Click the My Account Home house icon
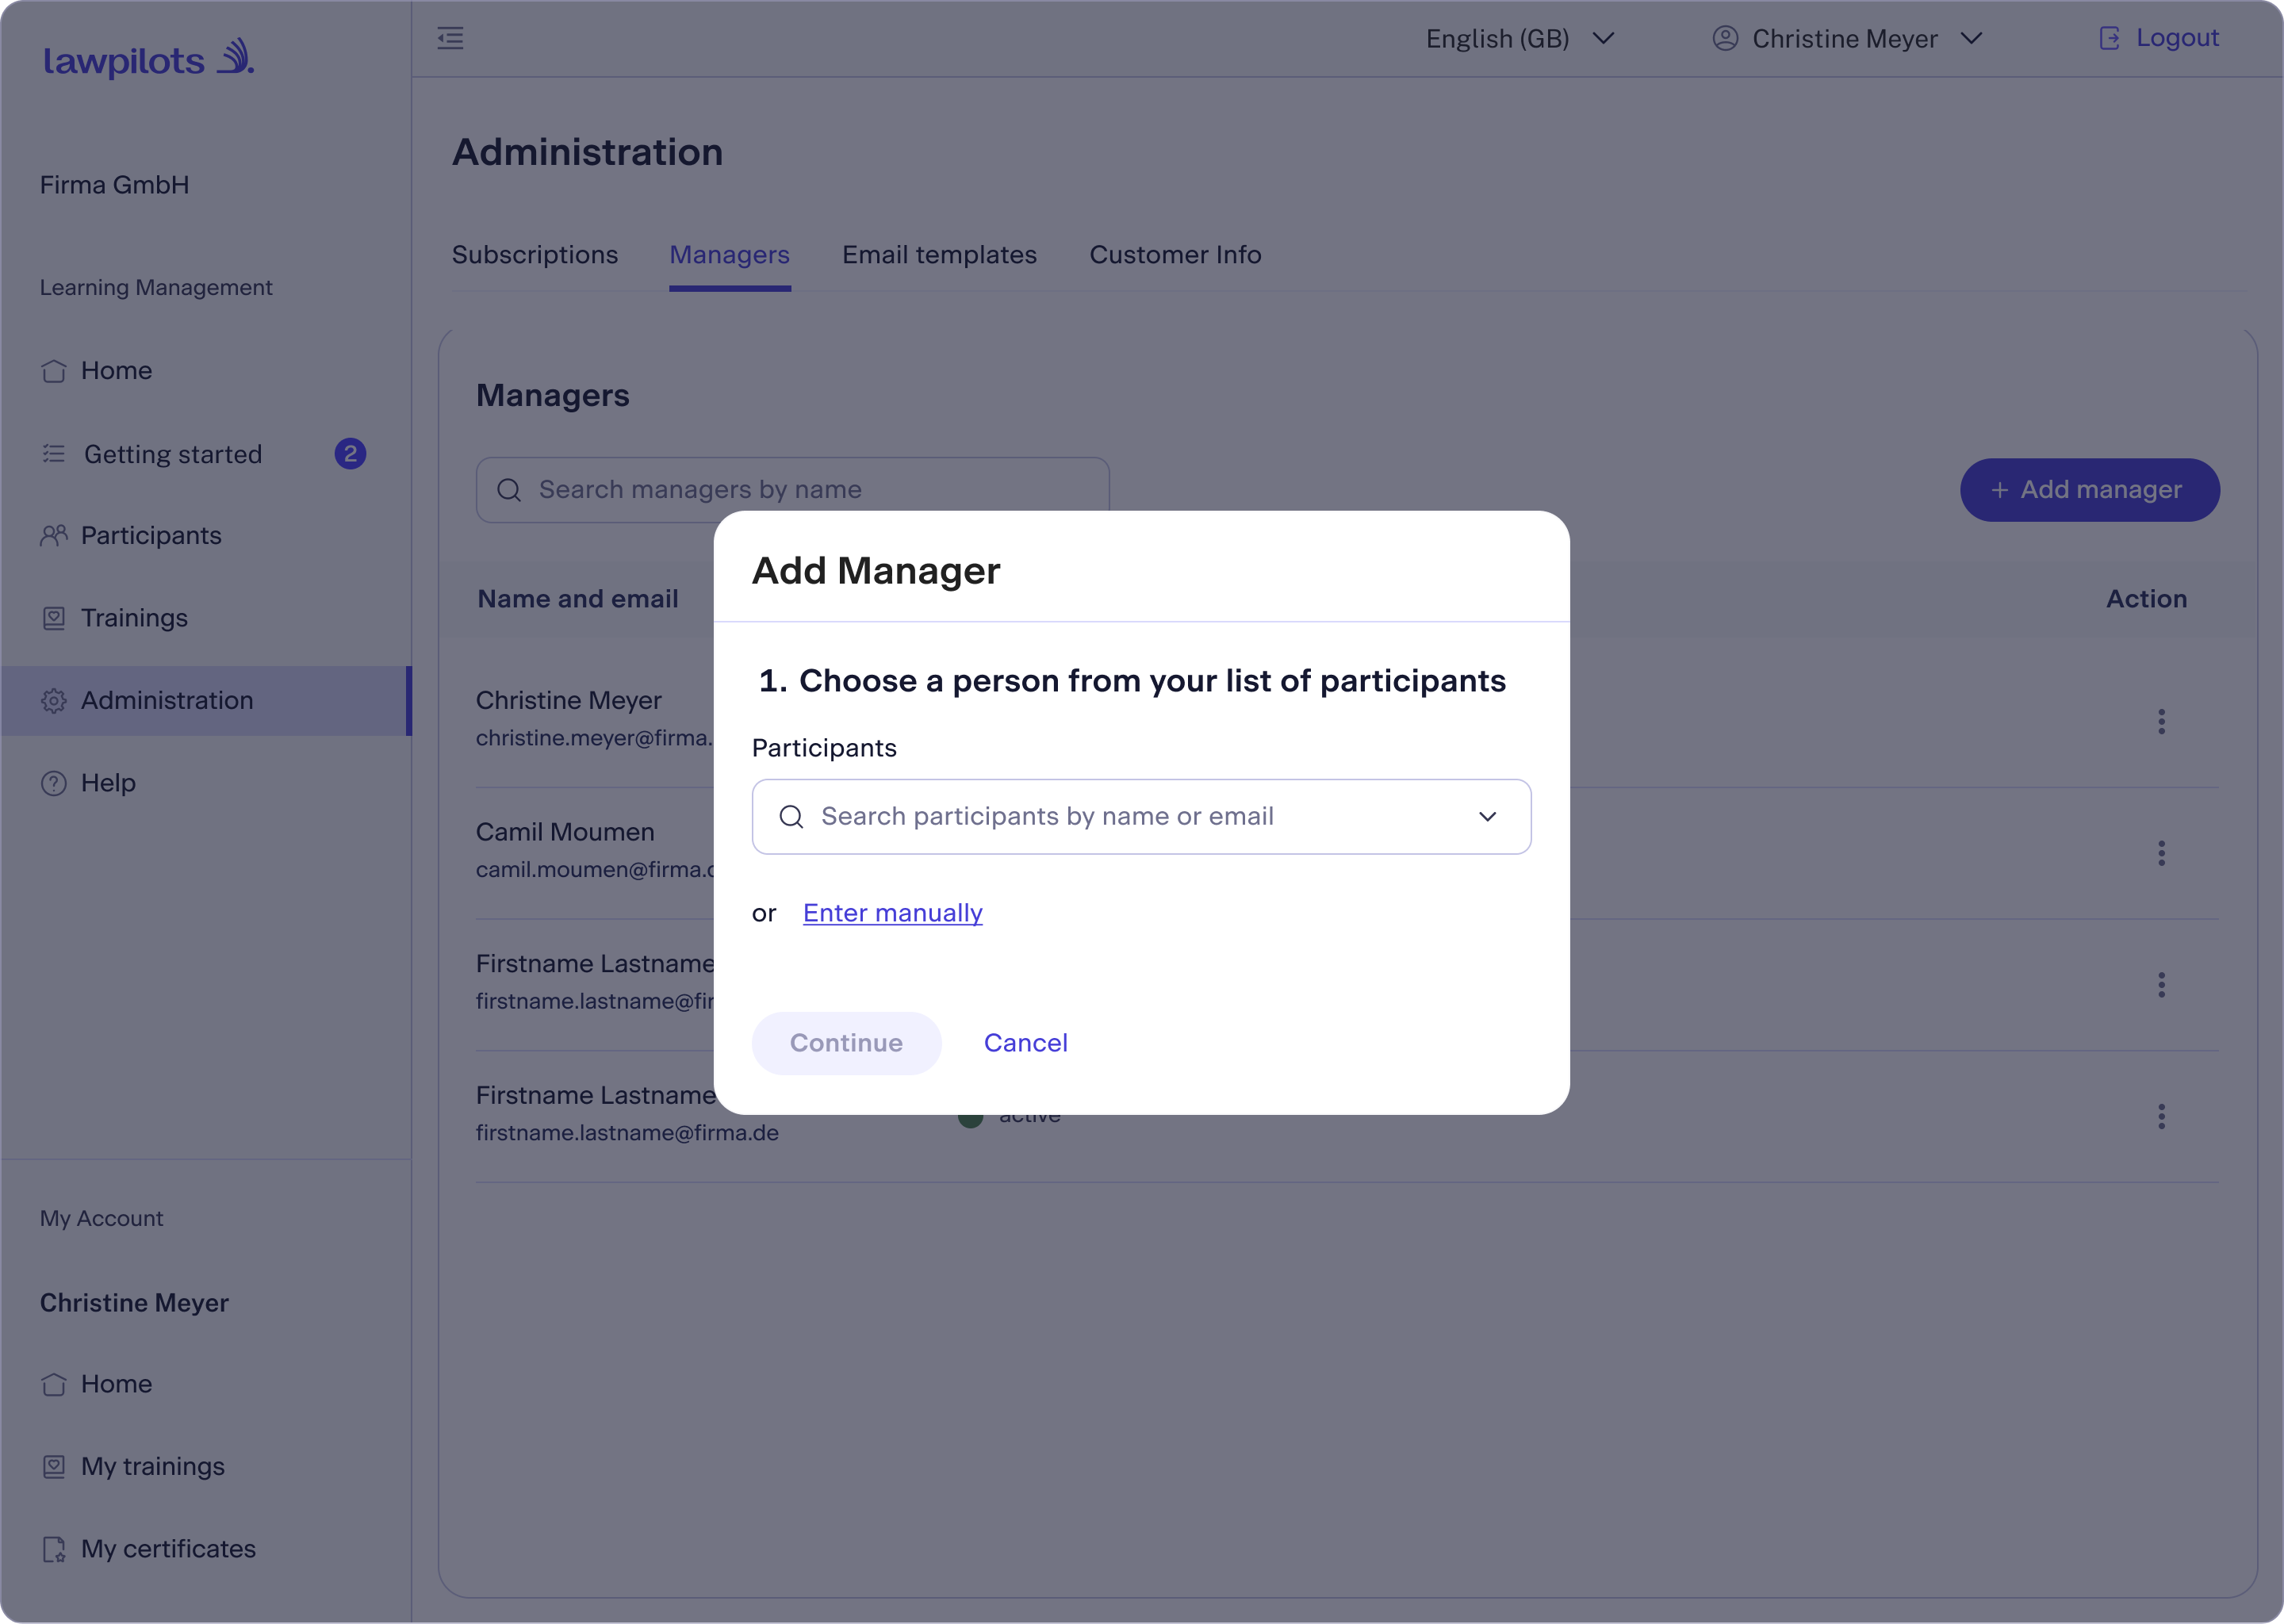Image resolution: width=2284 pixels, height=1624 pixels. pyautogui.click(x=54, y=1385)
